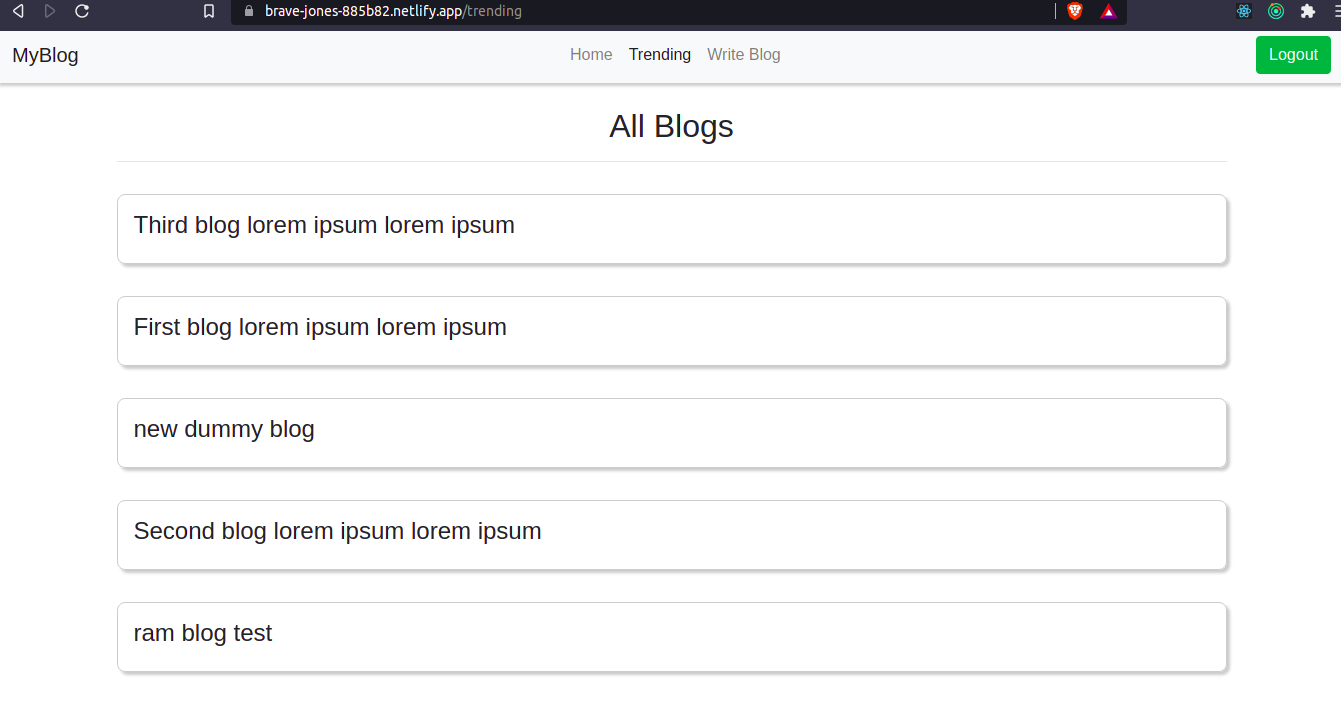This screenshot has width=1341, height=703.
Task: Bookmark this page with the bookmark icon
Action: pyautogui.click(x=208, y=11)
